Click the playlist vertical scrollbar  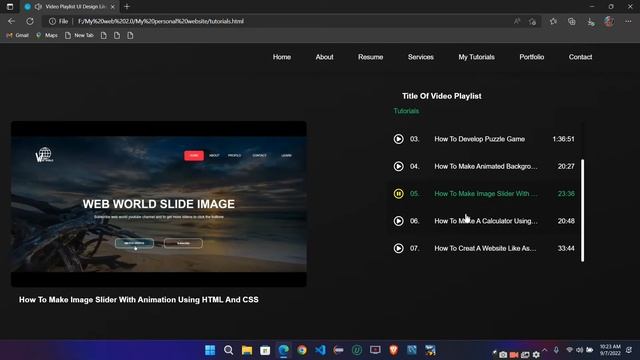coord(582,210)
